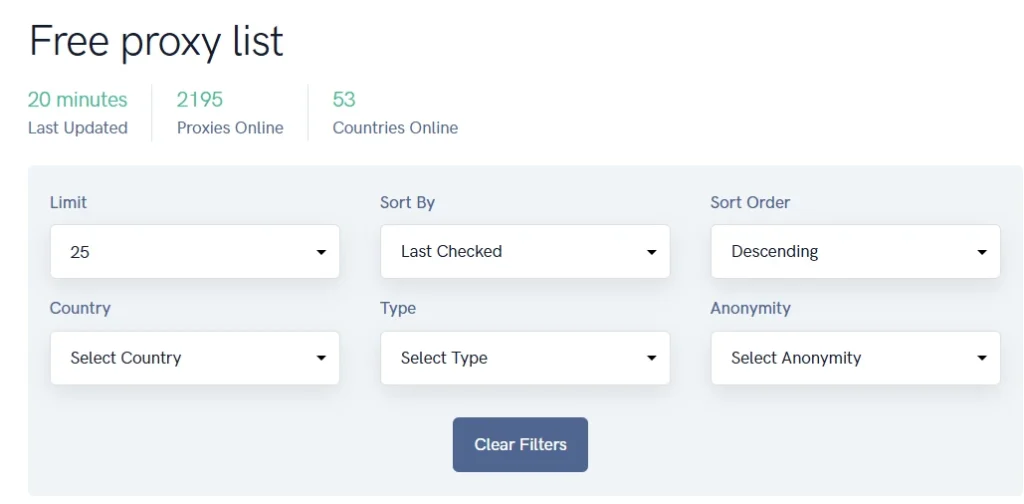Click the Proxies Online label
Screen dimensions: 1024x504
(230, 128)
